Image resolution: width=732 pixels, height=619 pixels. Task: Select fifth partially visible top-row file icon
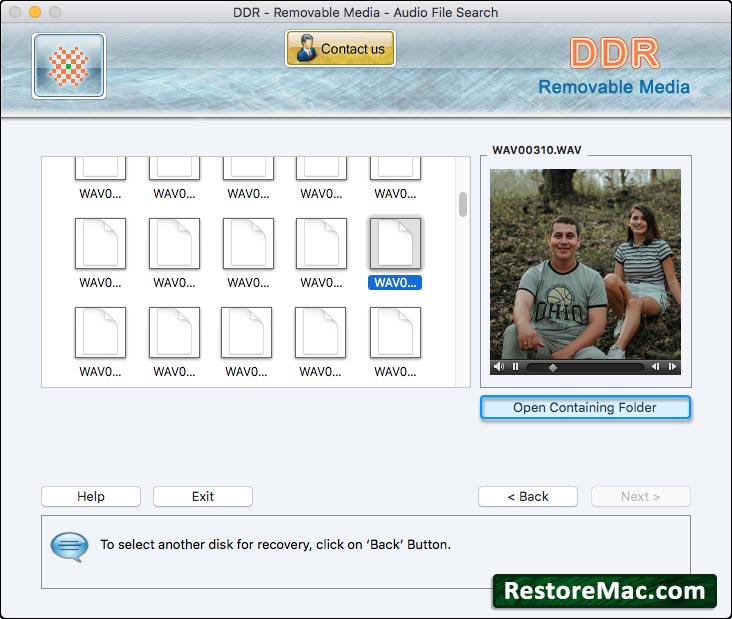[x=395, y=169]
